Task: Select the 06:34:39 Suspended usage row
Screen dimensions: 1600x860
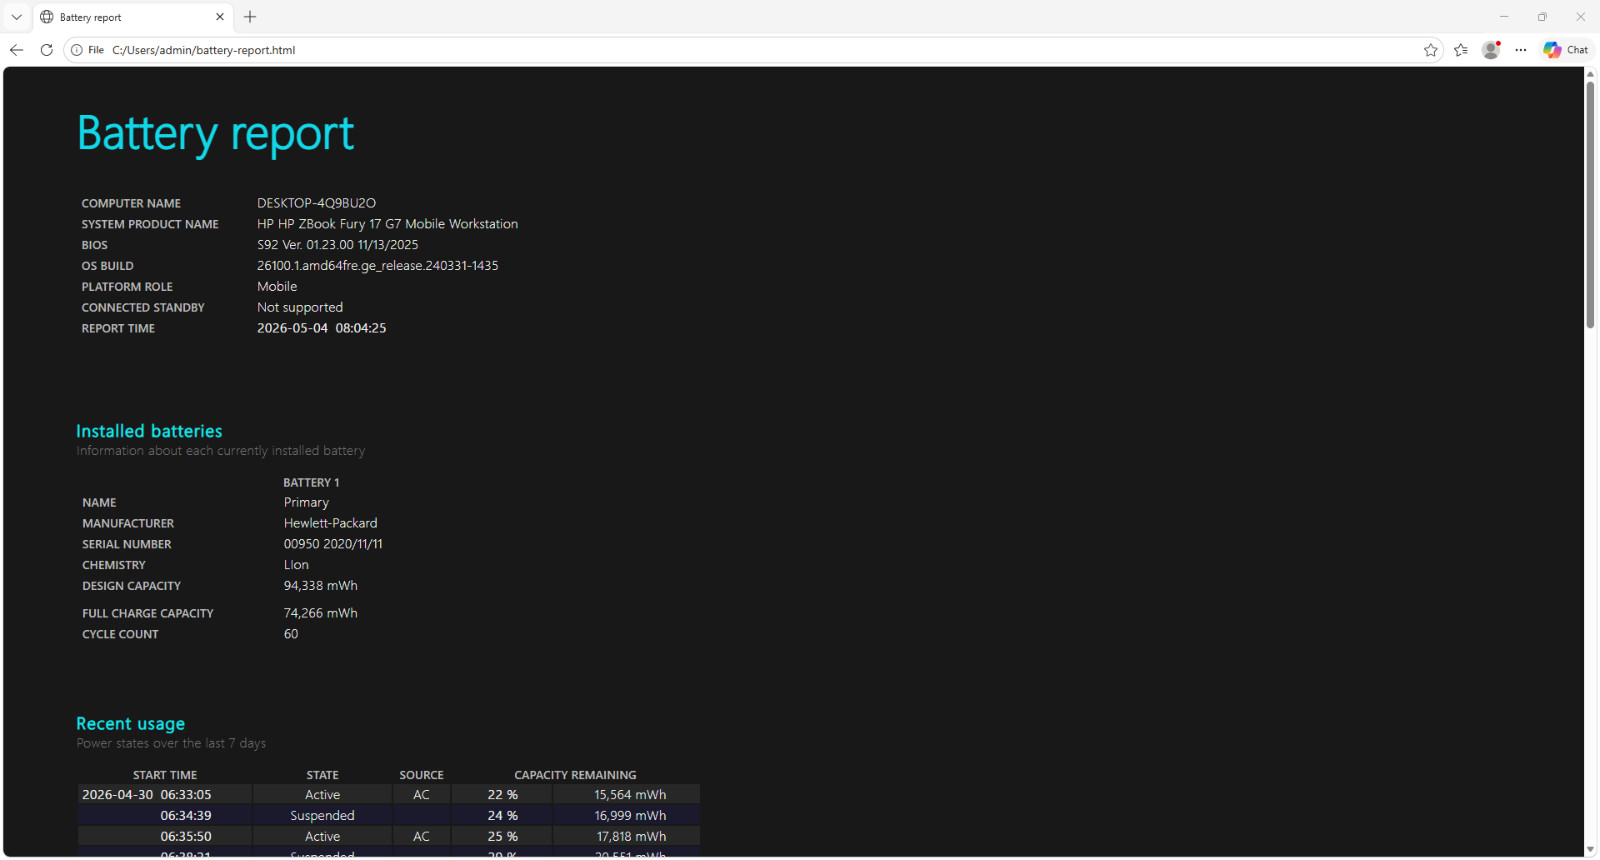Action: [389, 816]
